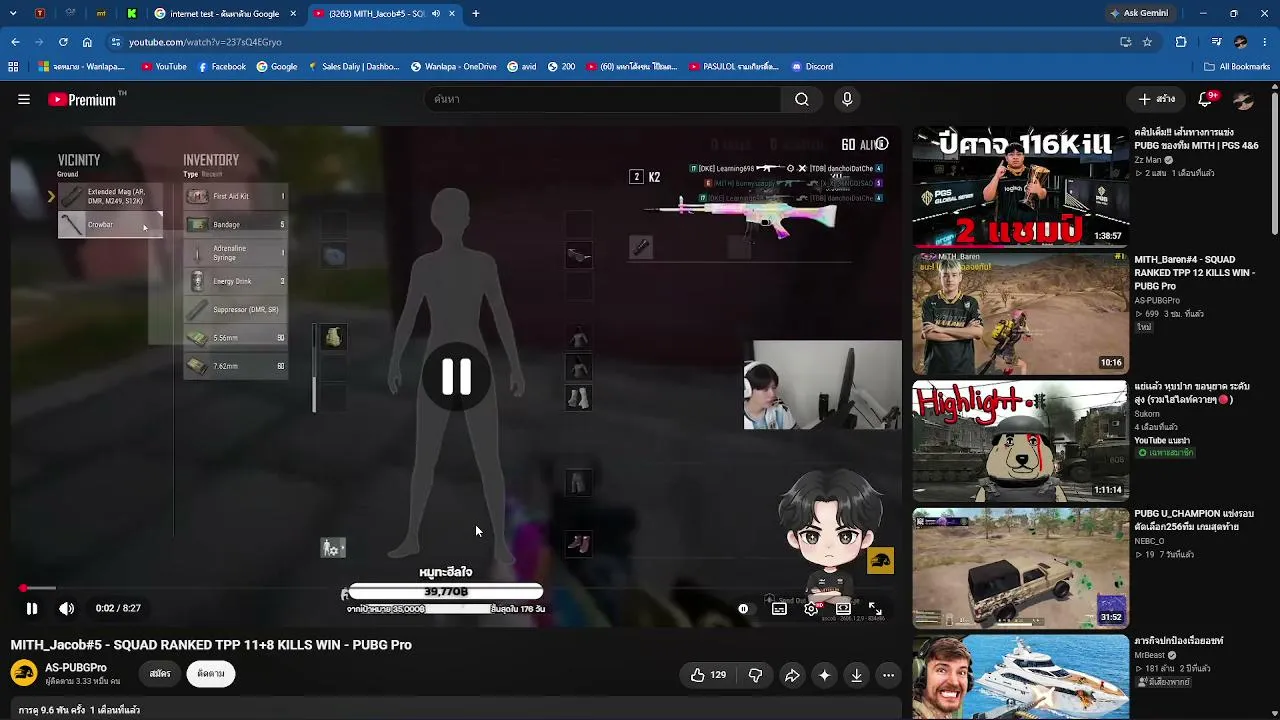Viewport: 1280px width, 720px height.
Task: Mute the video using the speaker icon
Action: [66, 608]
